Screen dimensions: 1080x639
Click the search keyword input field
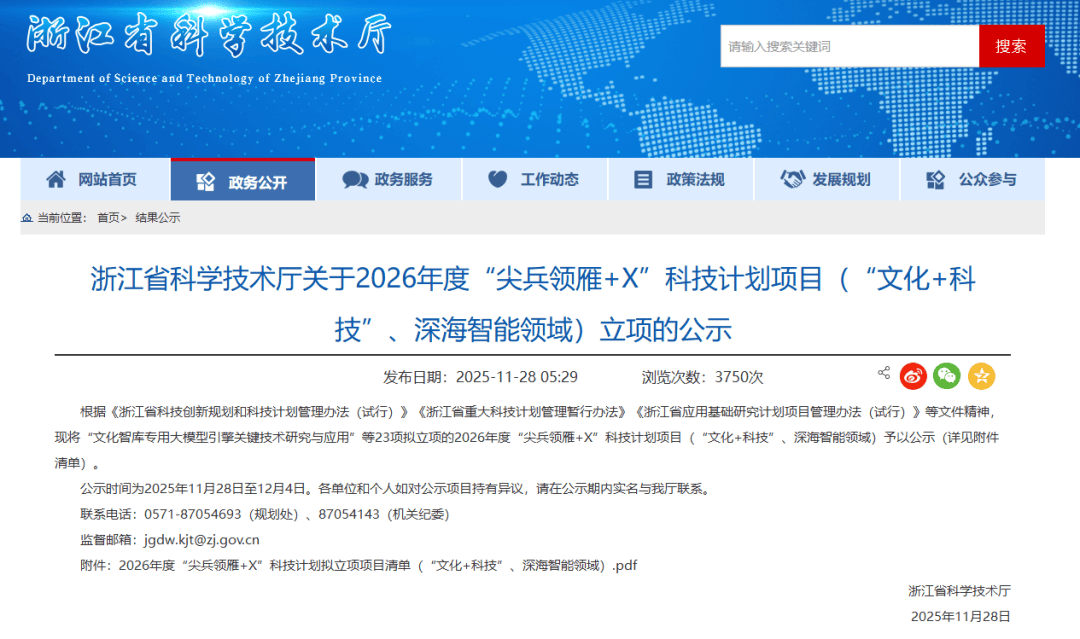(849, 46)
